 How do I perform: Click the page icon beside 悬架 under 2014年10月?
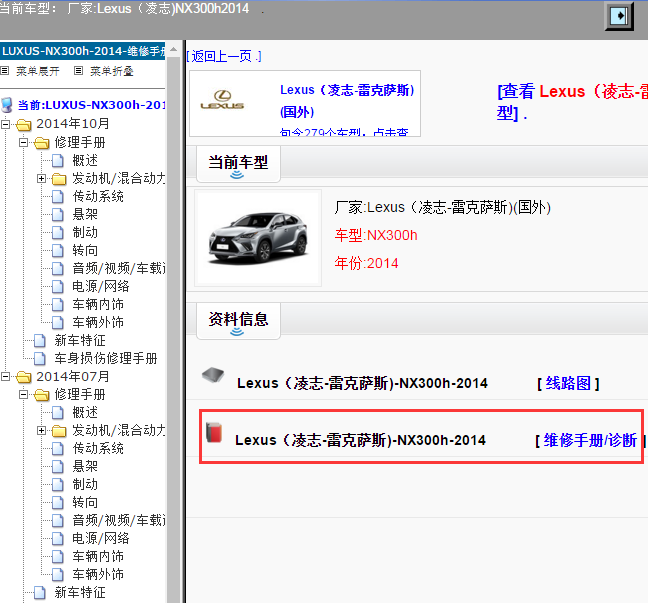(58, 215)
